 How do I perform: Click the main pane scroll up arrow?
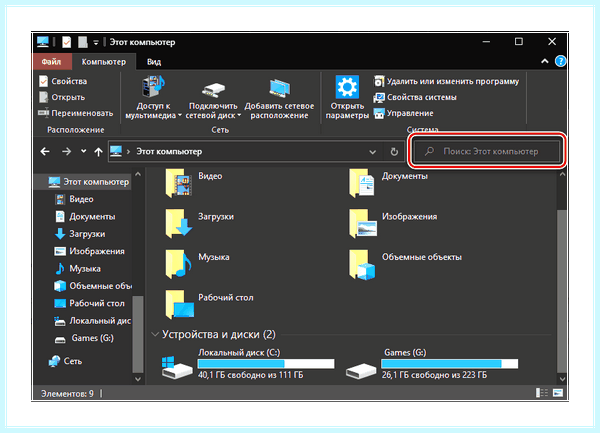pyautogui.click(x=562, y=174)
